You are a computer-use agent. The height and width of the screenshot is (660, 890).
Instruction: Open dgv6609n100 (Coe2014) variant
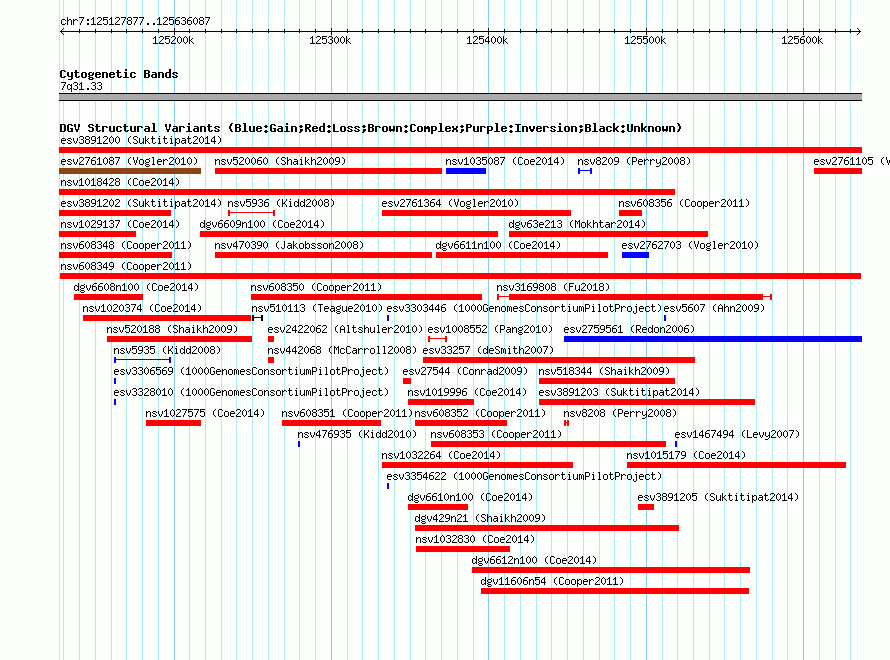click(x=262, y=224)
